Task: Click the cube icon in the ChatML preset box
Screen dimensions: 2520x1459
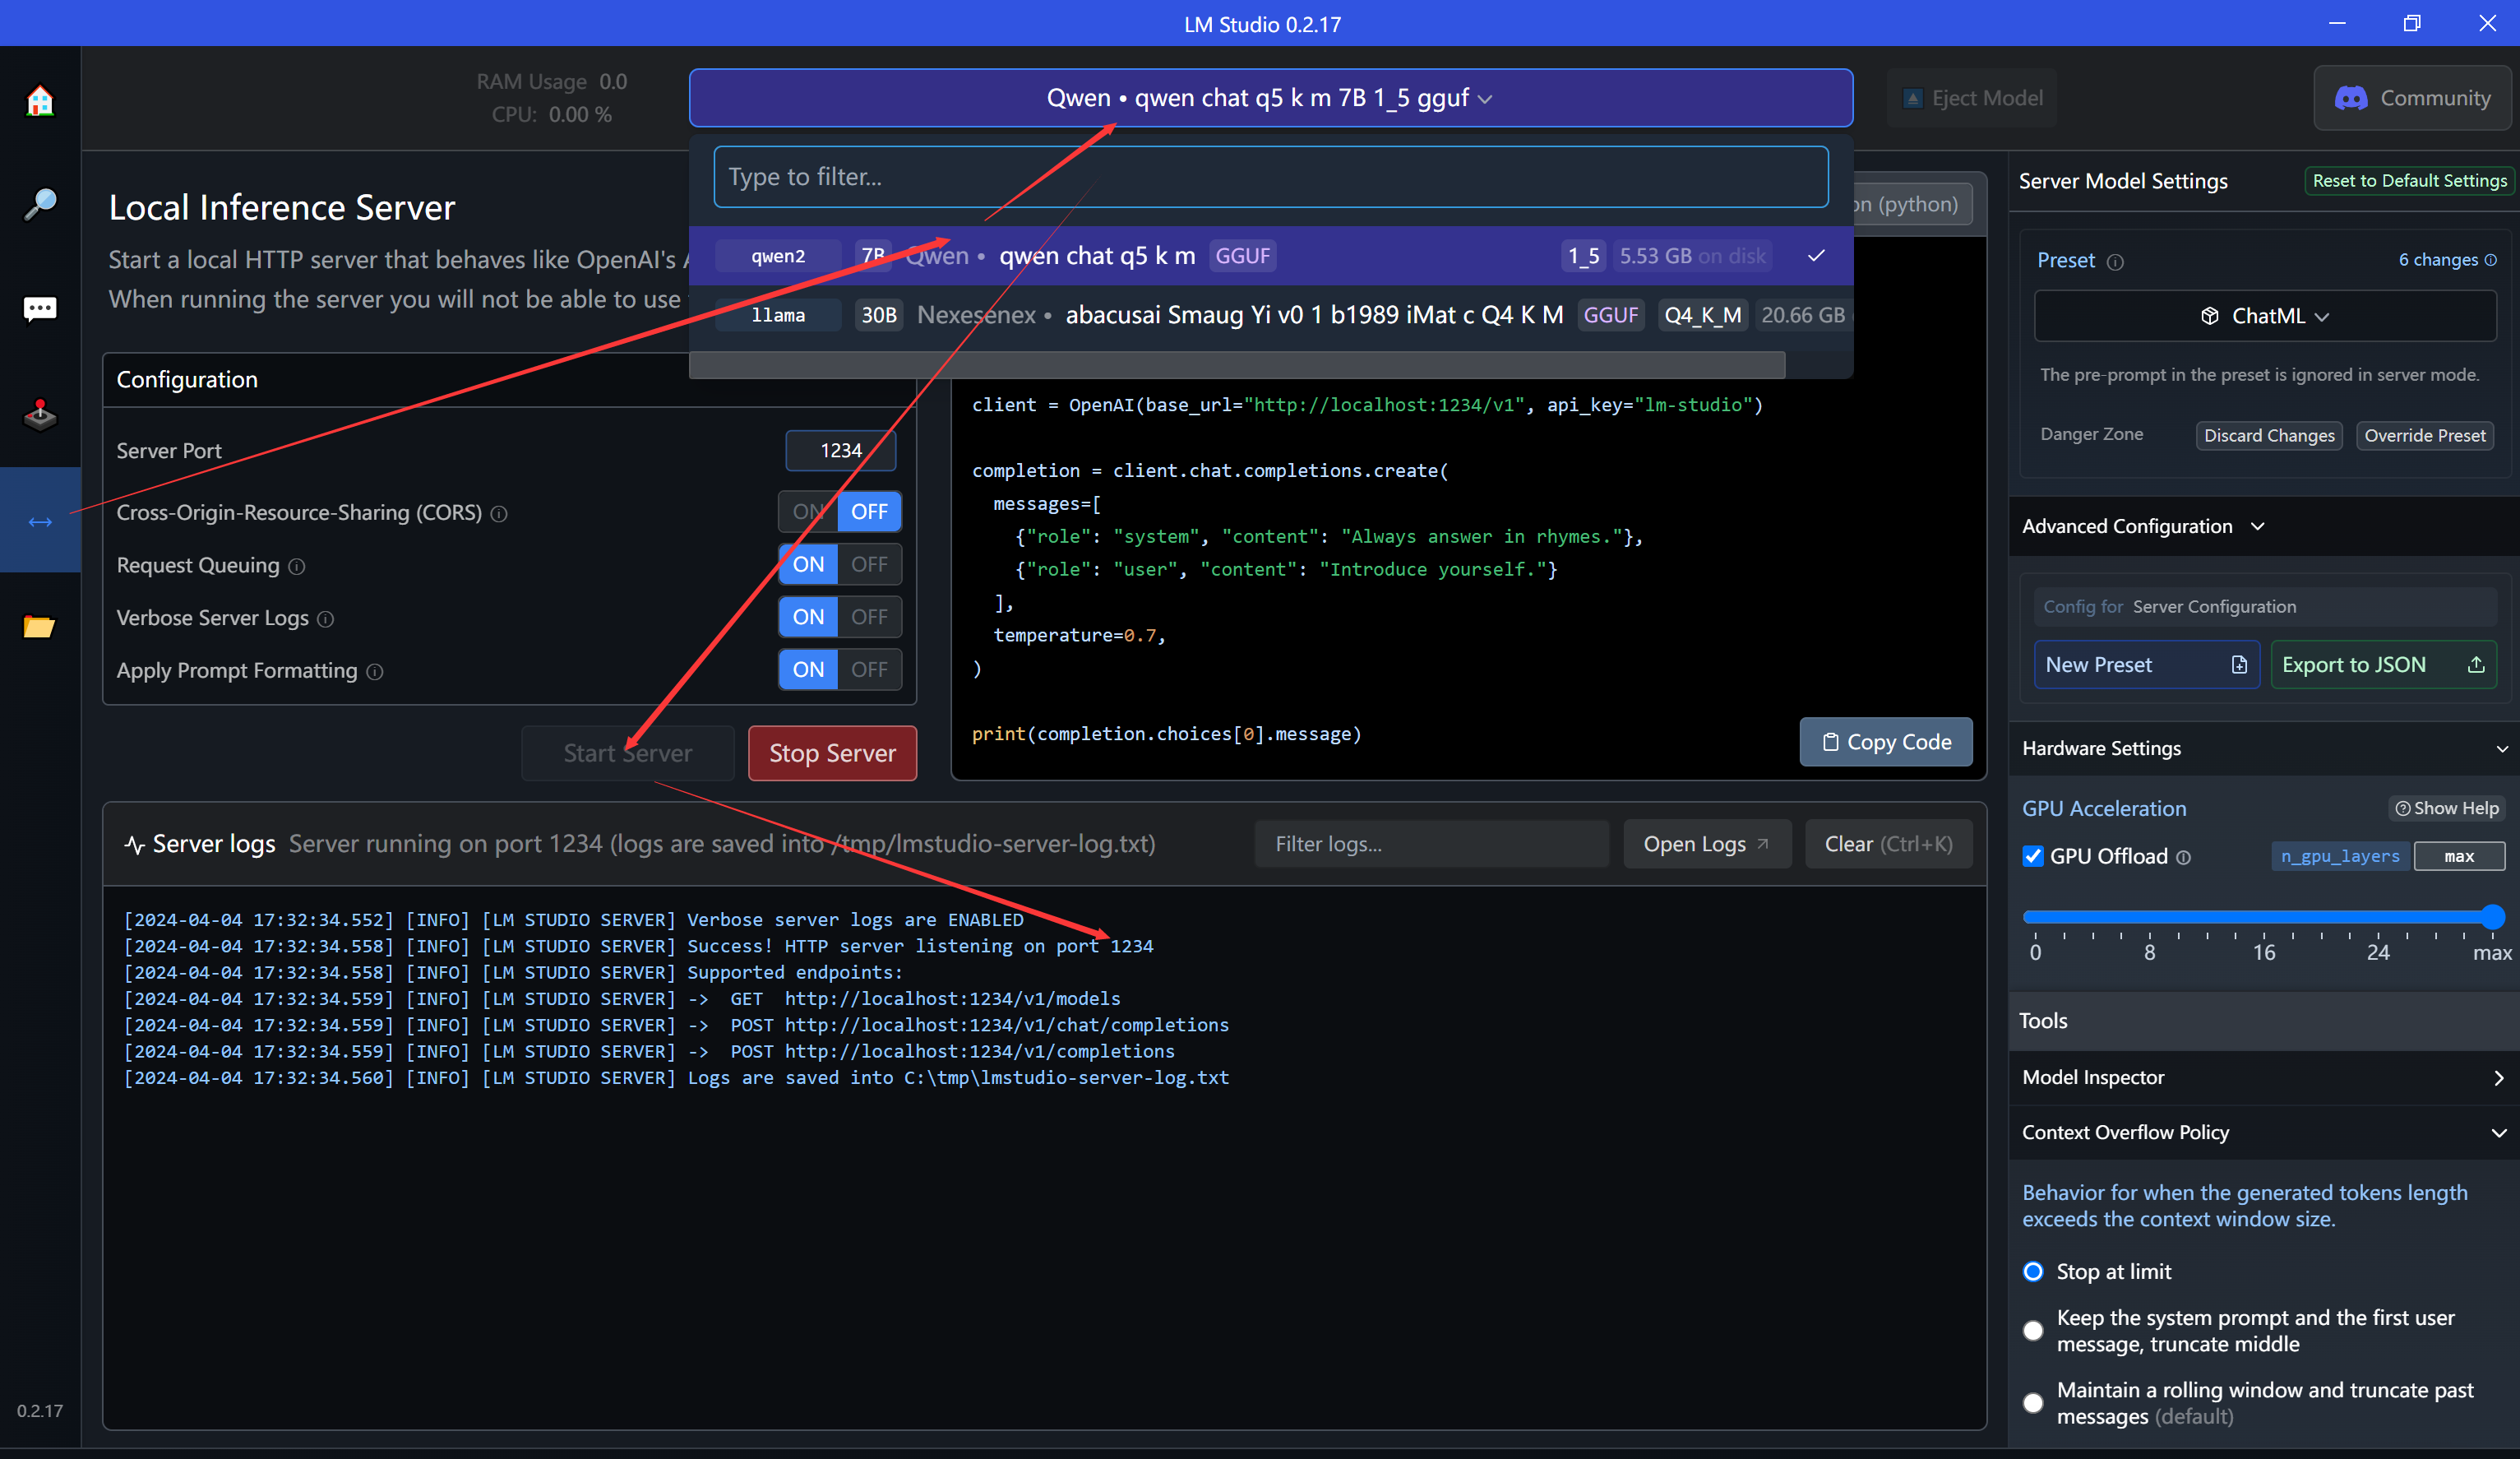Action: pos(2210,316)
